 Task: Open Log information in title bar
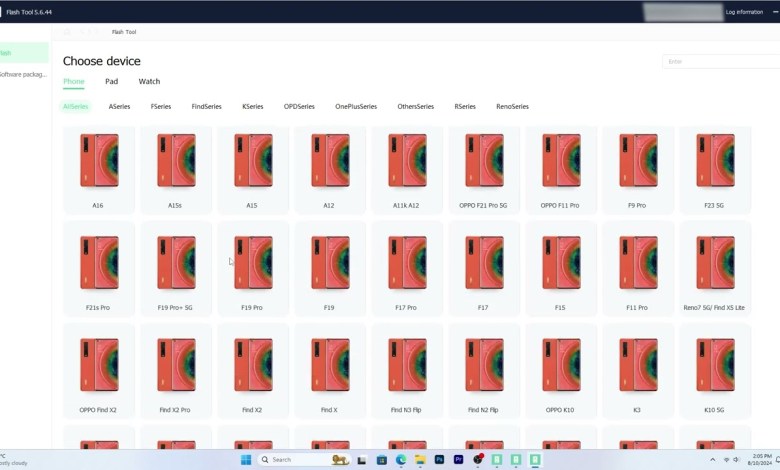pyautogui.click(x=743, y=12)
